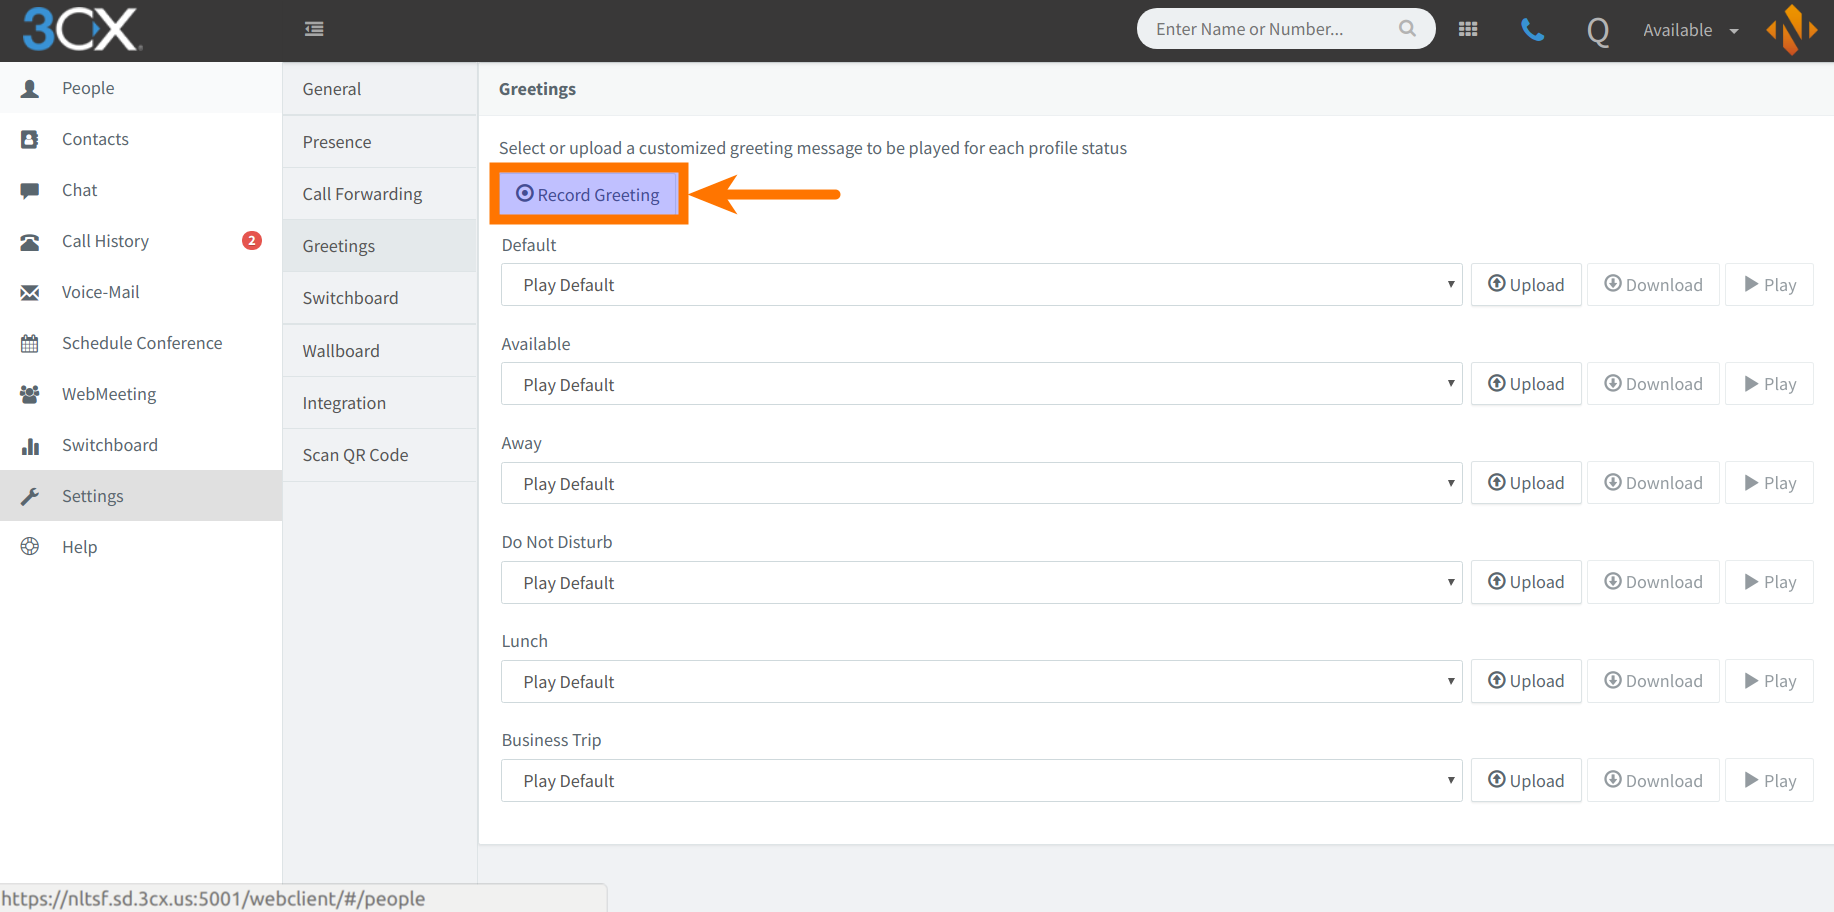Click the 3CX logo
This screenshot has width=1834, height=912.
click(82, 29)
